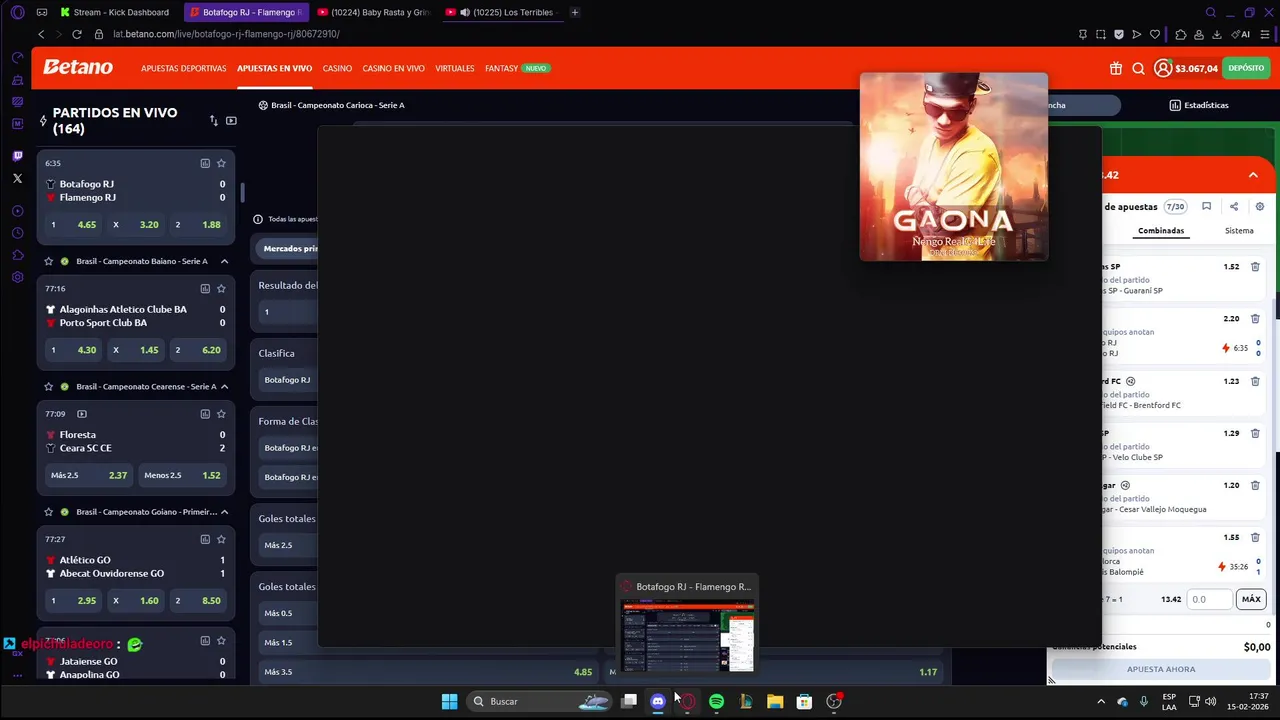Collapse the Campeonato Cearense - Serie A section

point(224,386)
